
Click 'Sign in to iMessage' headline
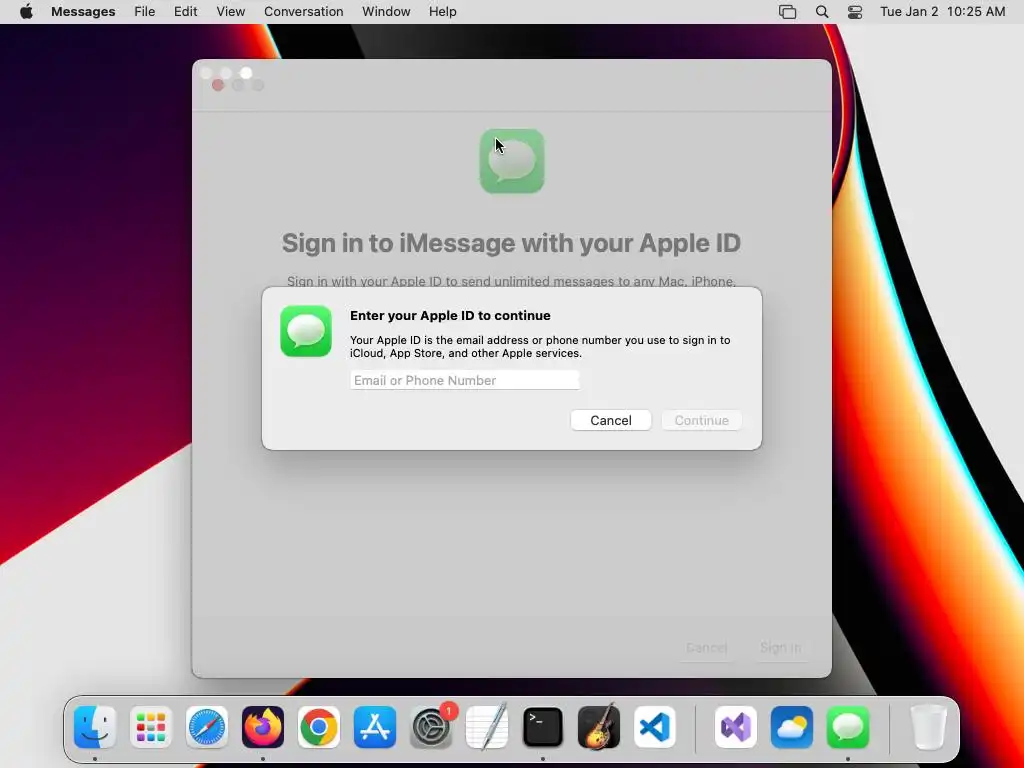(511, 243)
